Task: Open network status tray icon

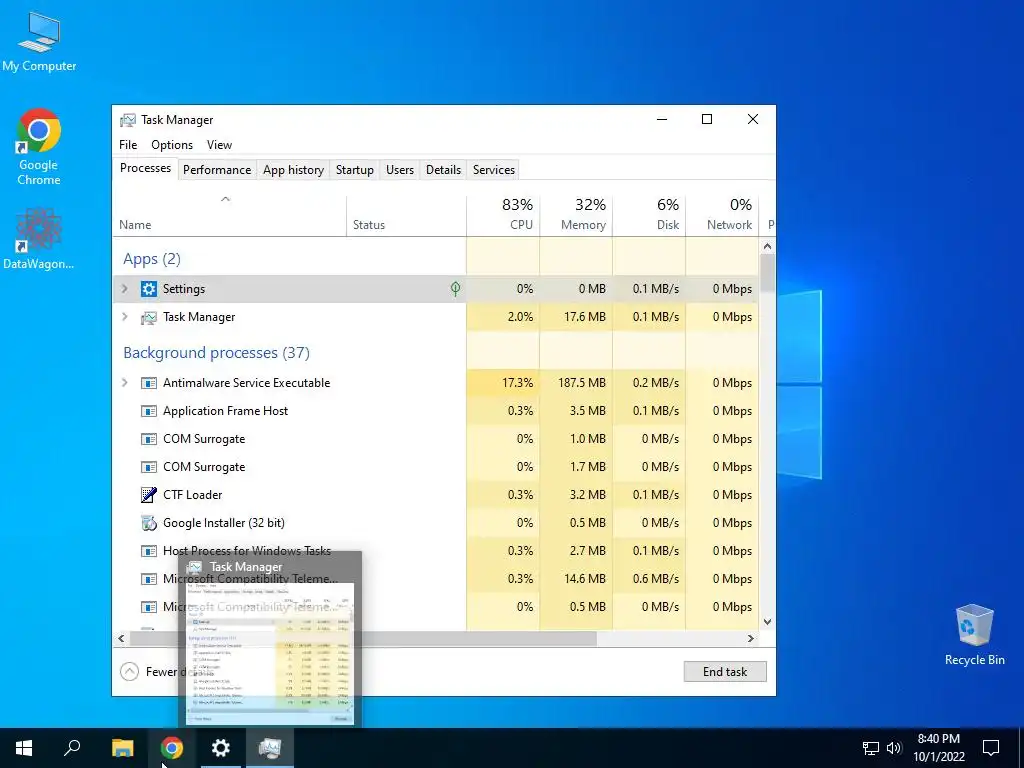Action: click(x=871, y=748)
